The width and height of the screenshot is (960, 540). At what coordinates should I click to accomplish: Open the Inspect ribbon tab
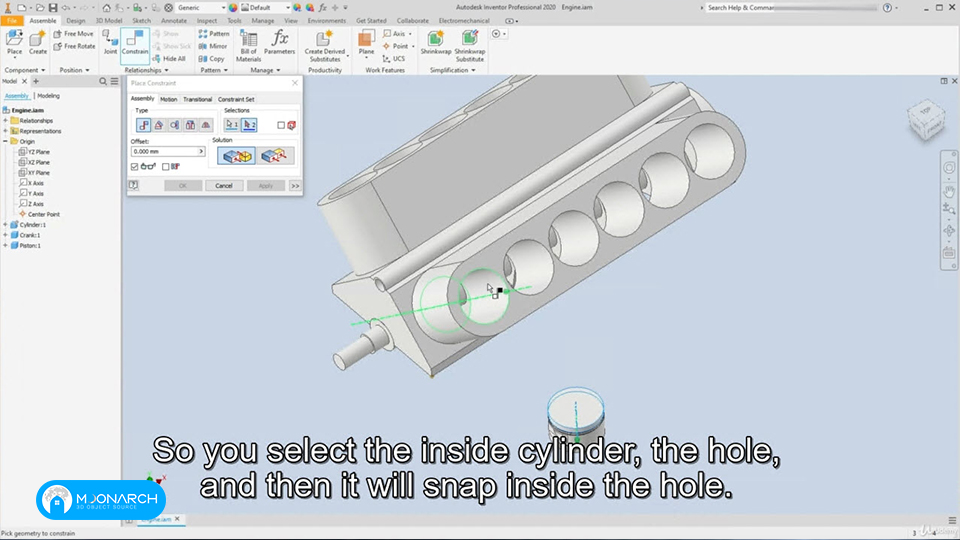click(x=207, y=21)
